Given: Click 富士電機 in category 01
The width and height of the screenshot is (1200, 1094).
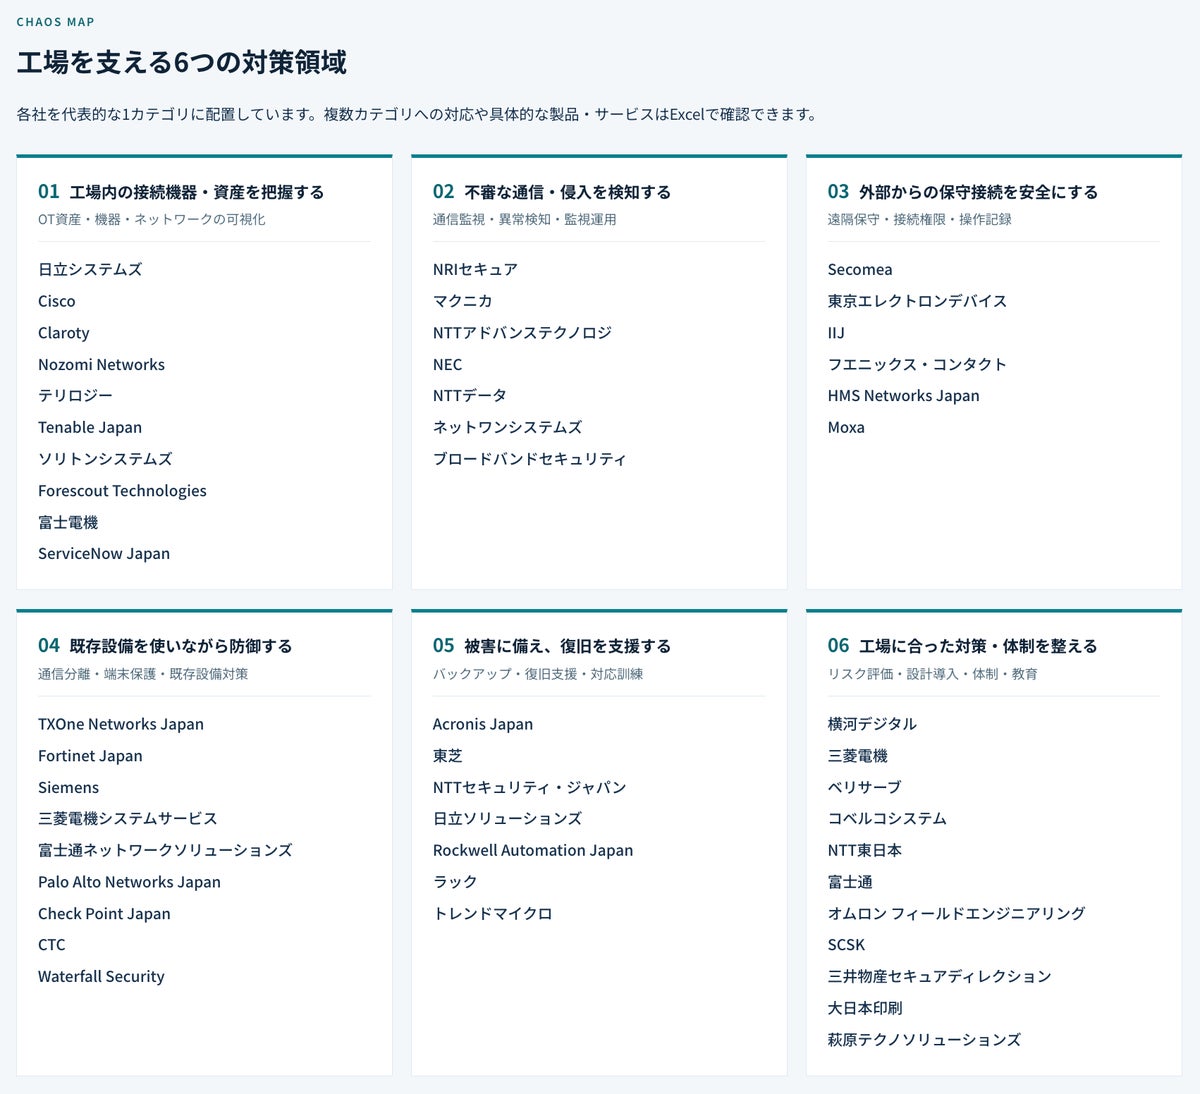Looking at the screenshot, I should point(68,522).
